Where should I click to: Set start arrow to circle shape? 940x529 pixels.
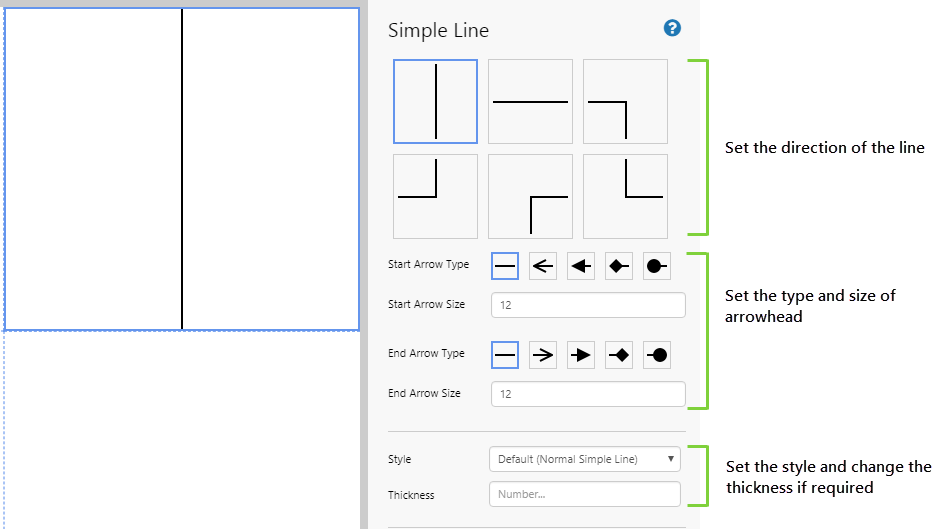[657, 266]
